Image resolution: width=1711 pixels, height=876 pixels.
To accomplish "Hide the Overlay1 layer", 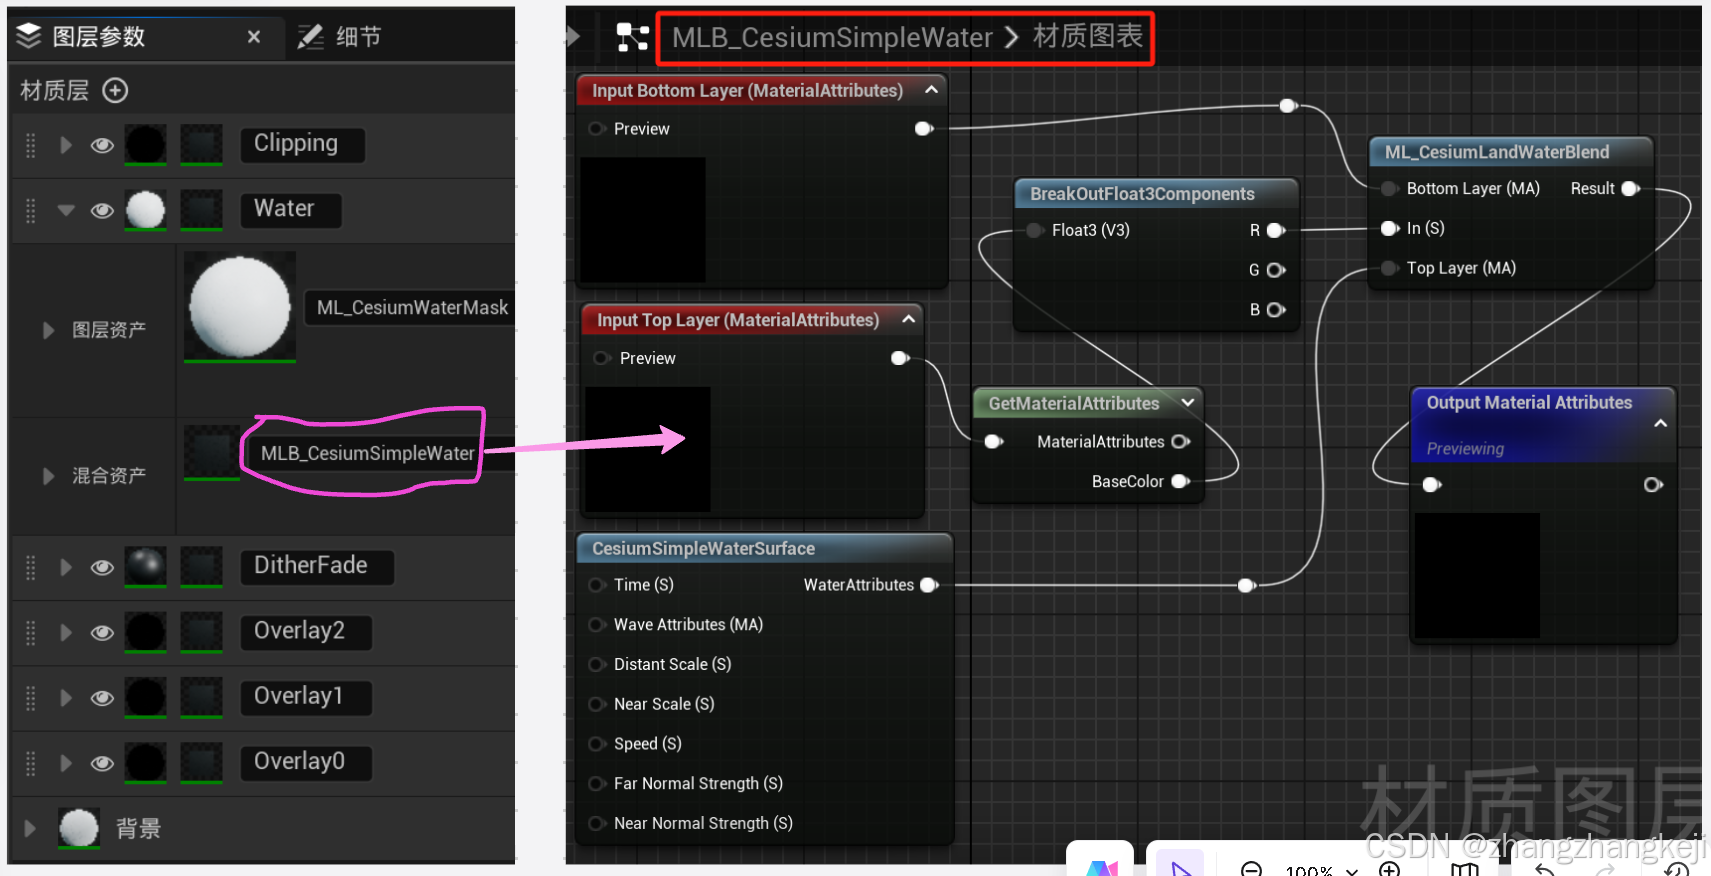I will [x=102, y=698].
